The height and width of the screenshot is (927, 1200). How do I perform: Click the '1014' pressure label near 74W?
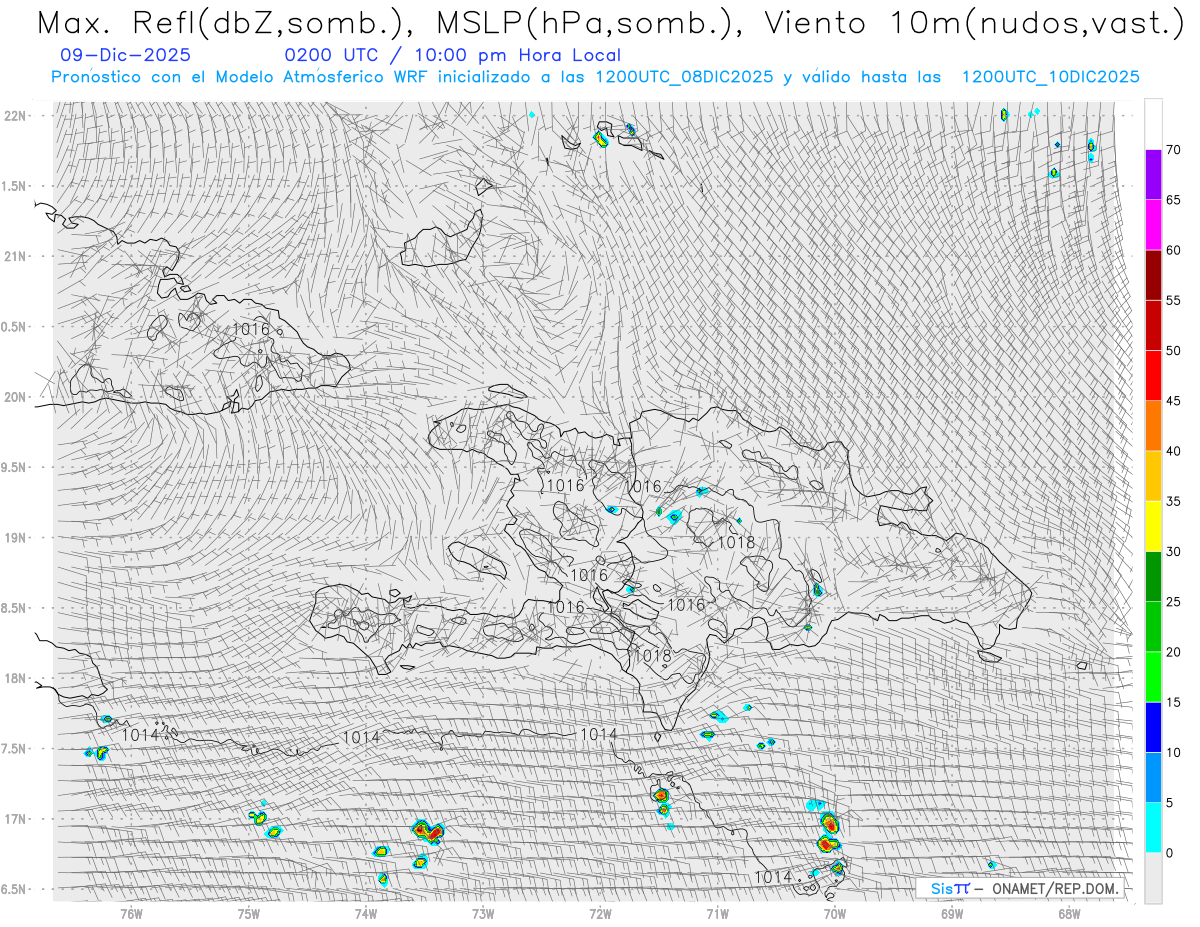point(361,737)
